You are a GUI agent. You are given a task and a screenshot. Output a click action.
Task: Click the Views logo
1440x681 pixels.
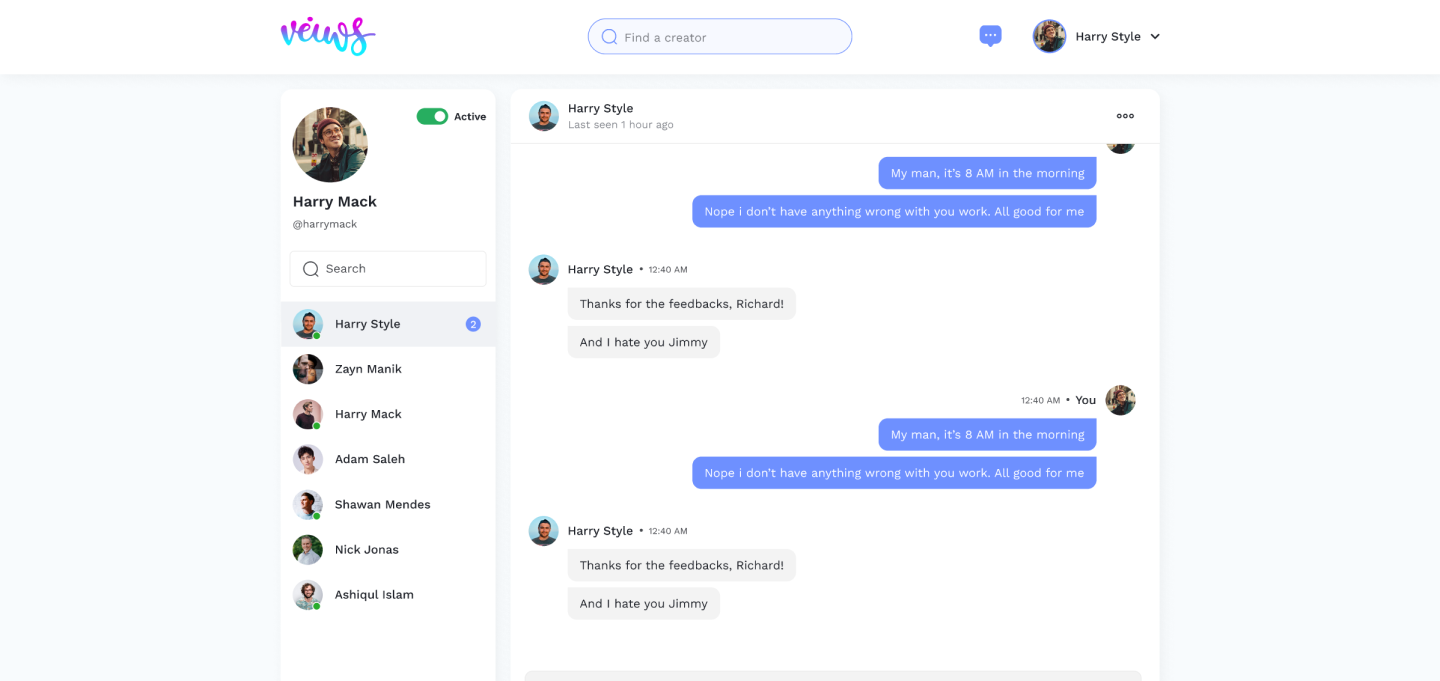point(328,36)
